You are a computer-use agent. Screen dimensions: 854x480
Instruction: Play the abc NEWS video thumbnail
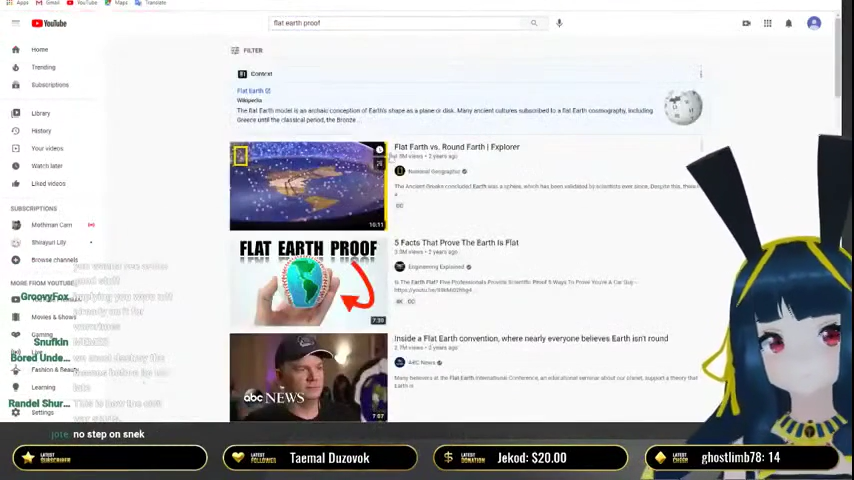(308, 378)
